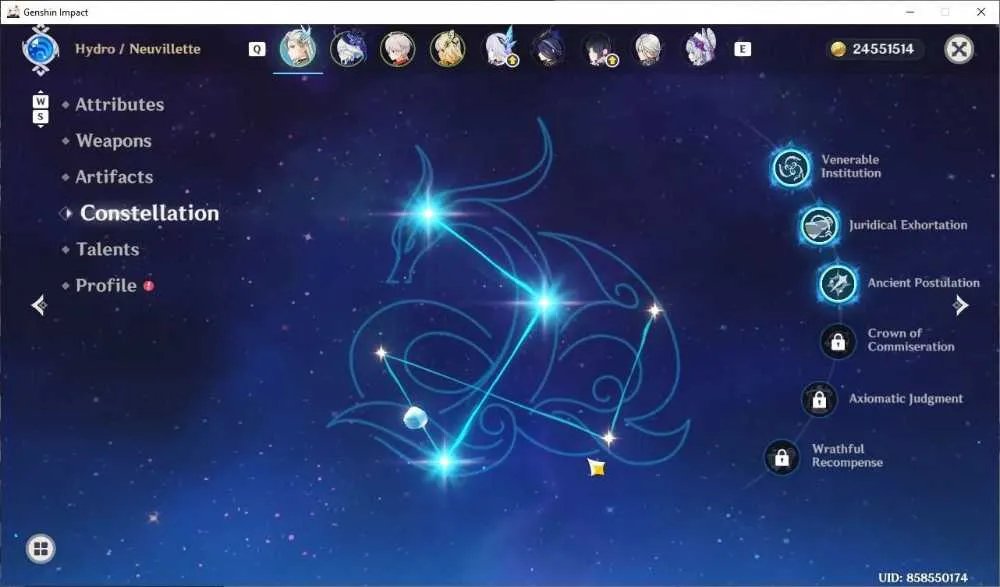Open the Weapons section

tap(114, 141)
